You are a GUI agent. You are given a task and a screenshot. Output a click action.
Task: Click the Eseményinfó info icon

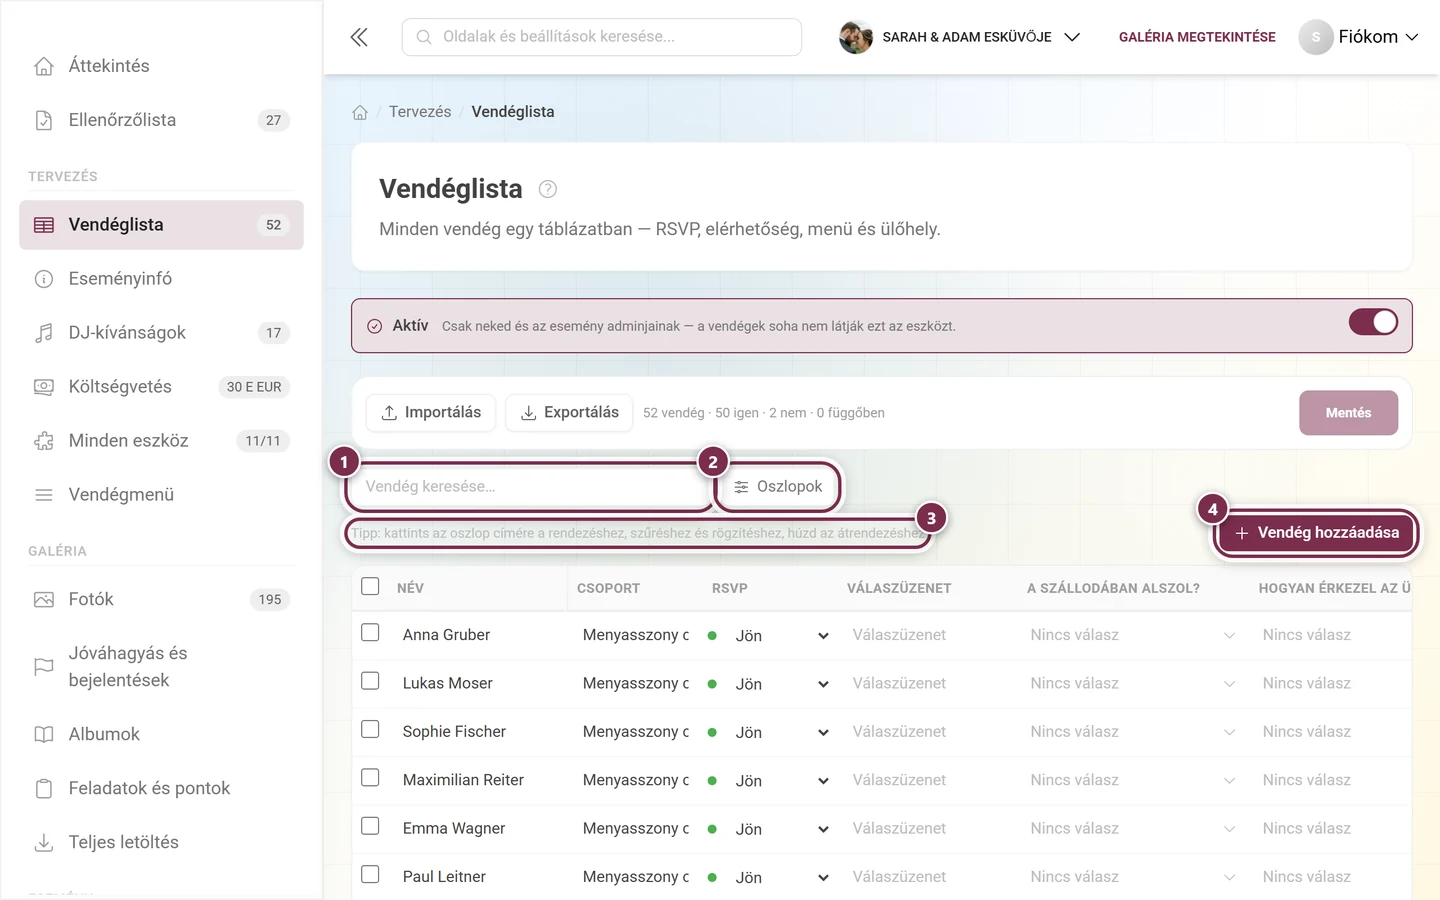point(44,279)
